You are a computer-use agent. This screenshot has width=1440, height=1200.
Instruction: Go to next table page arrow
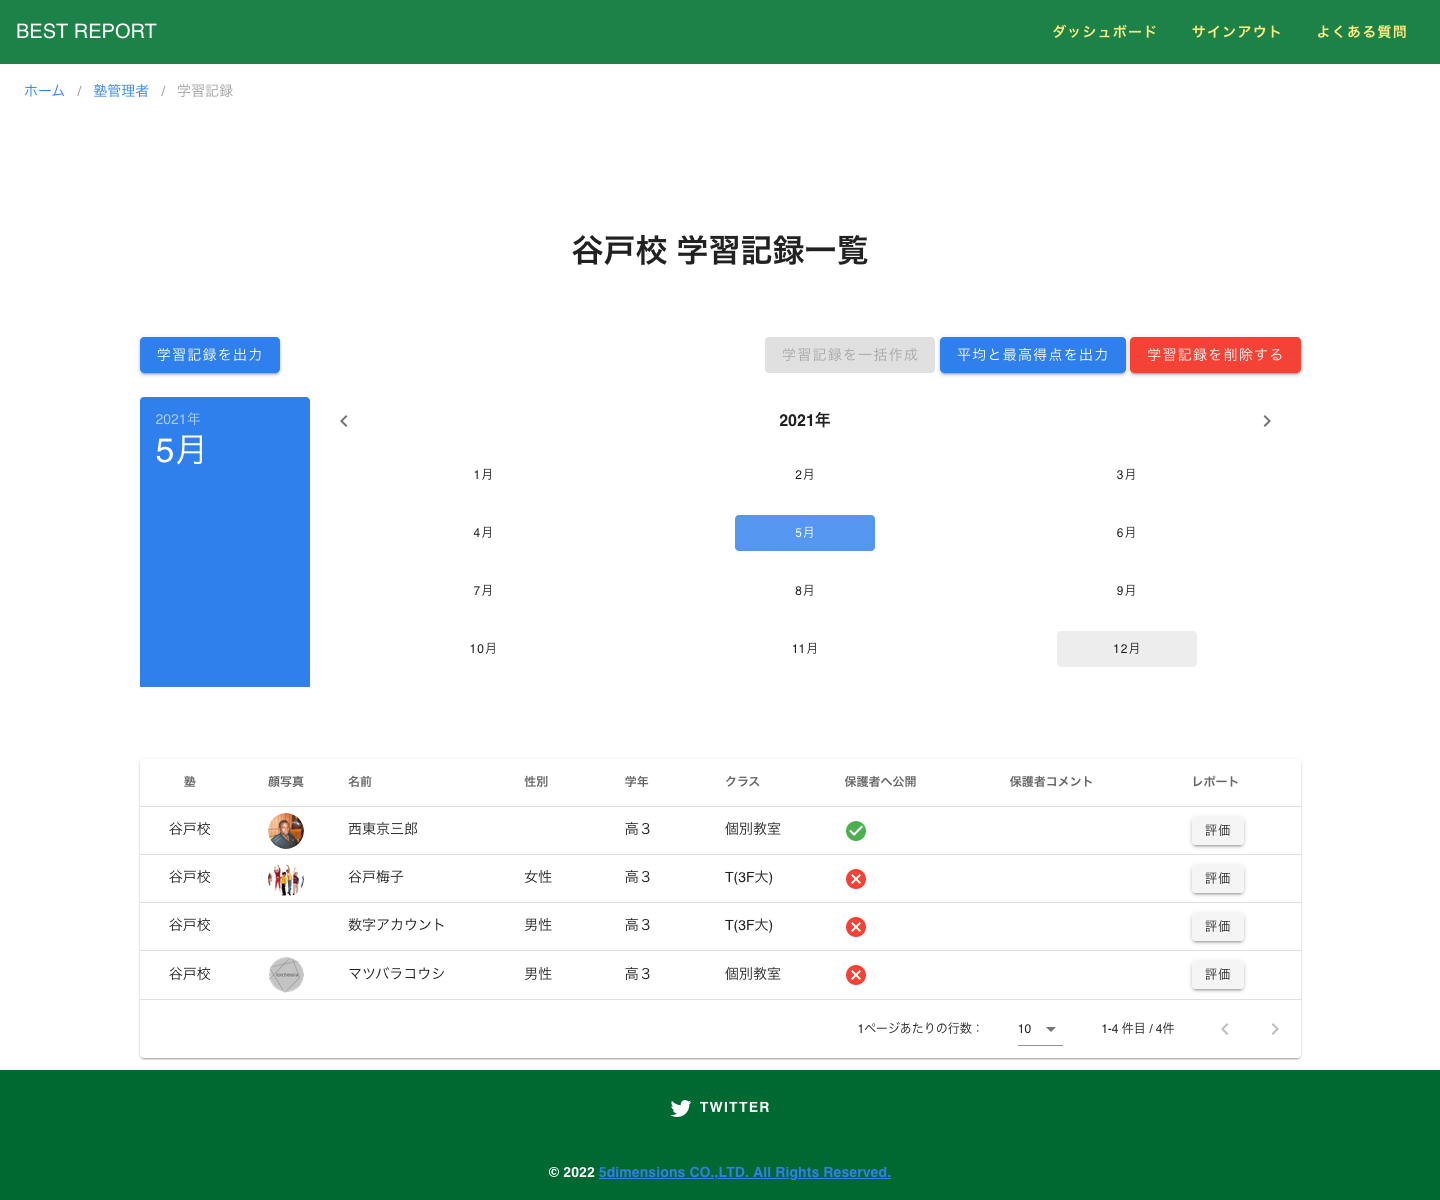[x=1275, y=1029]
